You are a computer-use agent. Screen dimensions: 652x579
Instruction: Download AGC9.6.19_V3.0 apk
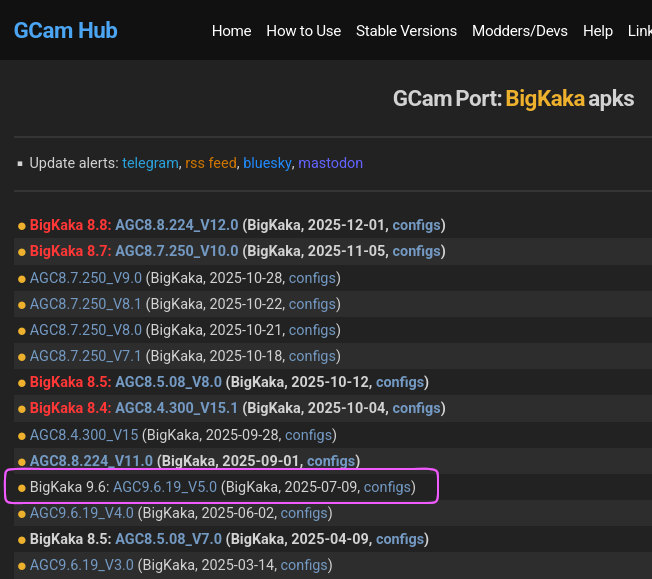(82, 565)
